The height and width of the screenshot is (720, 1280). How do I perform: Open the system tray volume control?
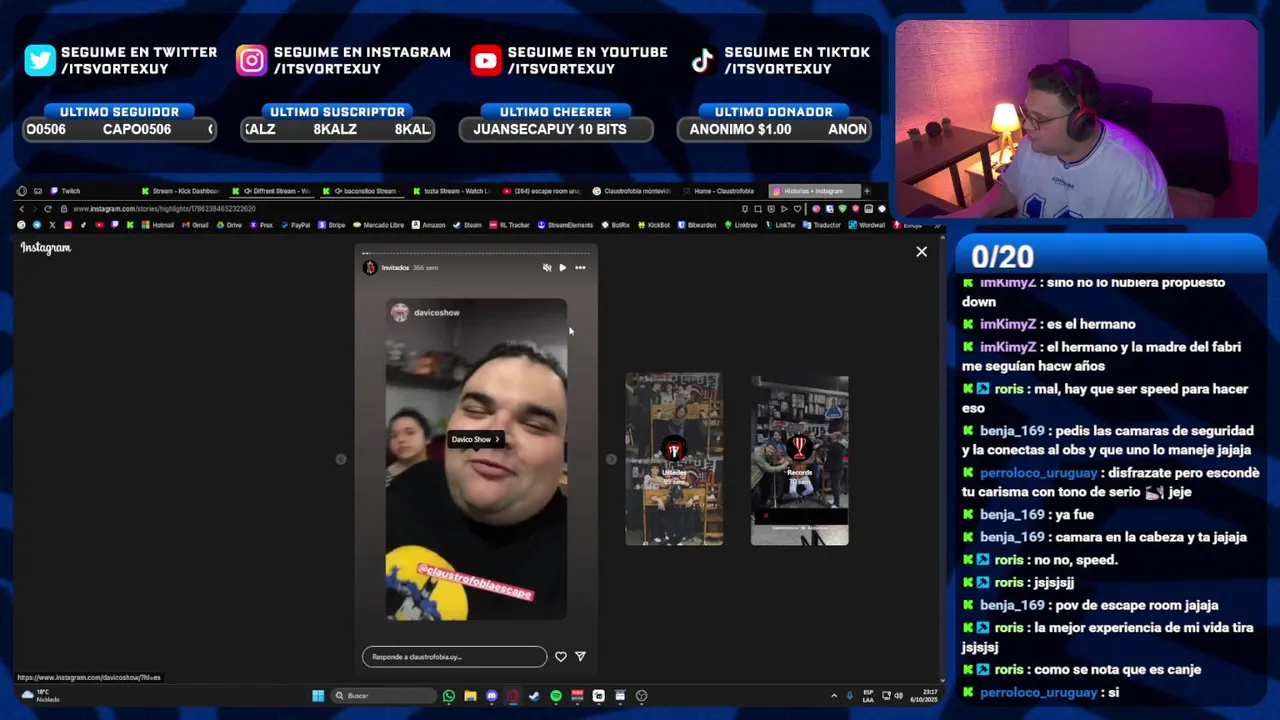pos(898,695)
